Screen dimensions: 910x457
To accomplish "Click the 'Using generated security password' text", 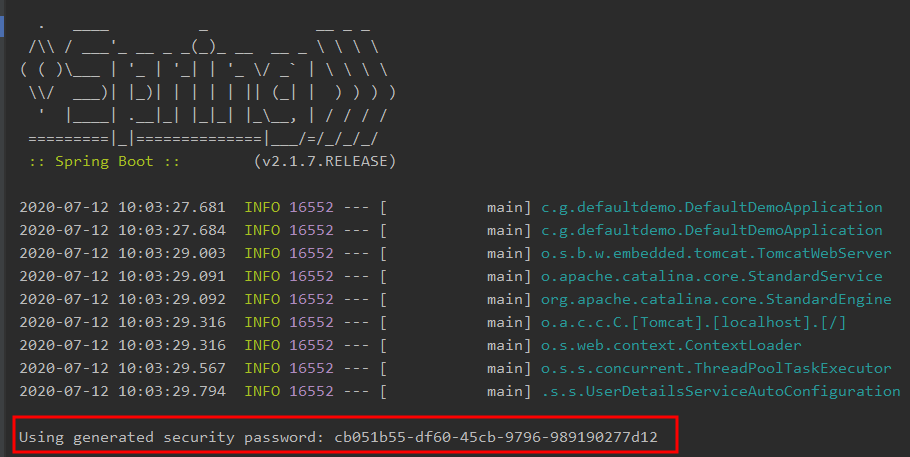I will pyautogui.click(x=171, y=437).
